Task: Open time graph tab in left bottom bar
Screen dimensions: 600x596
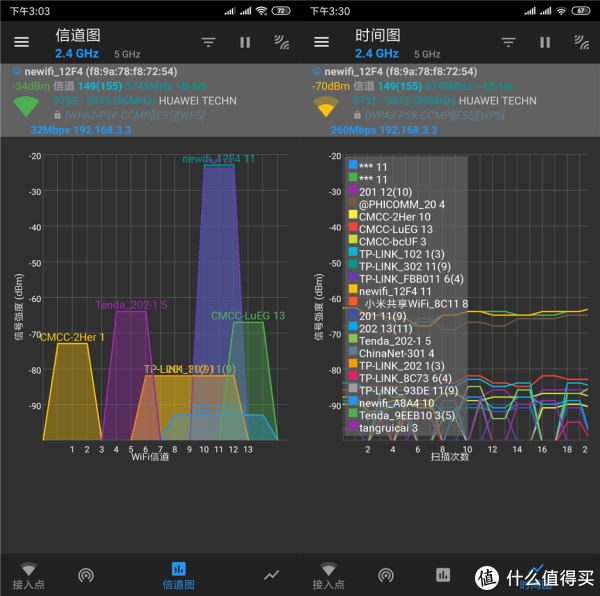Action: (x=271, y=575)
